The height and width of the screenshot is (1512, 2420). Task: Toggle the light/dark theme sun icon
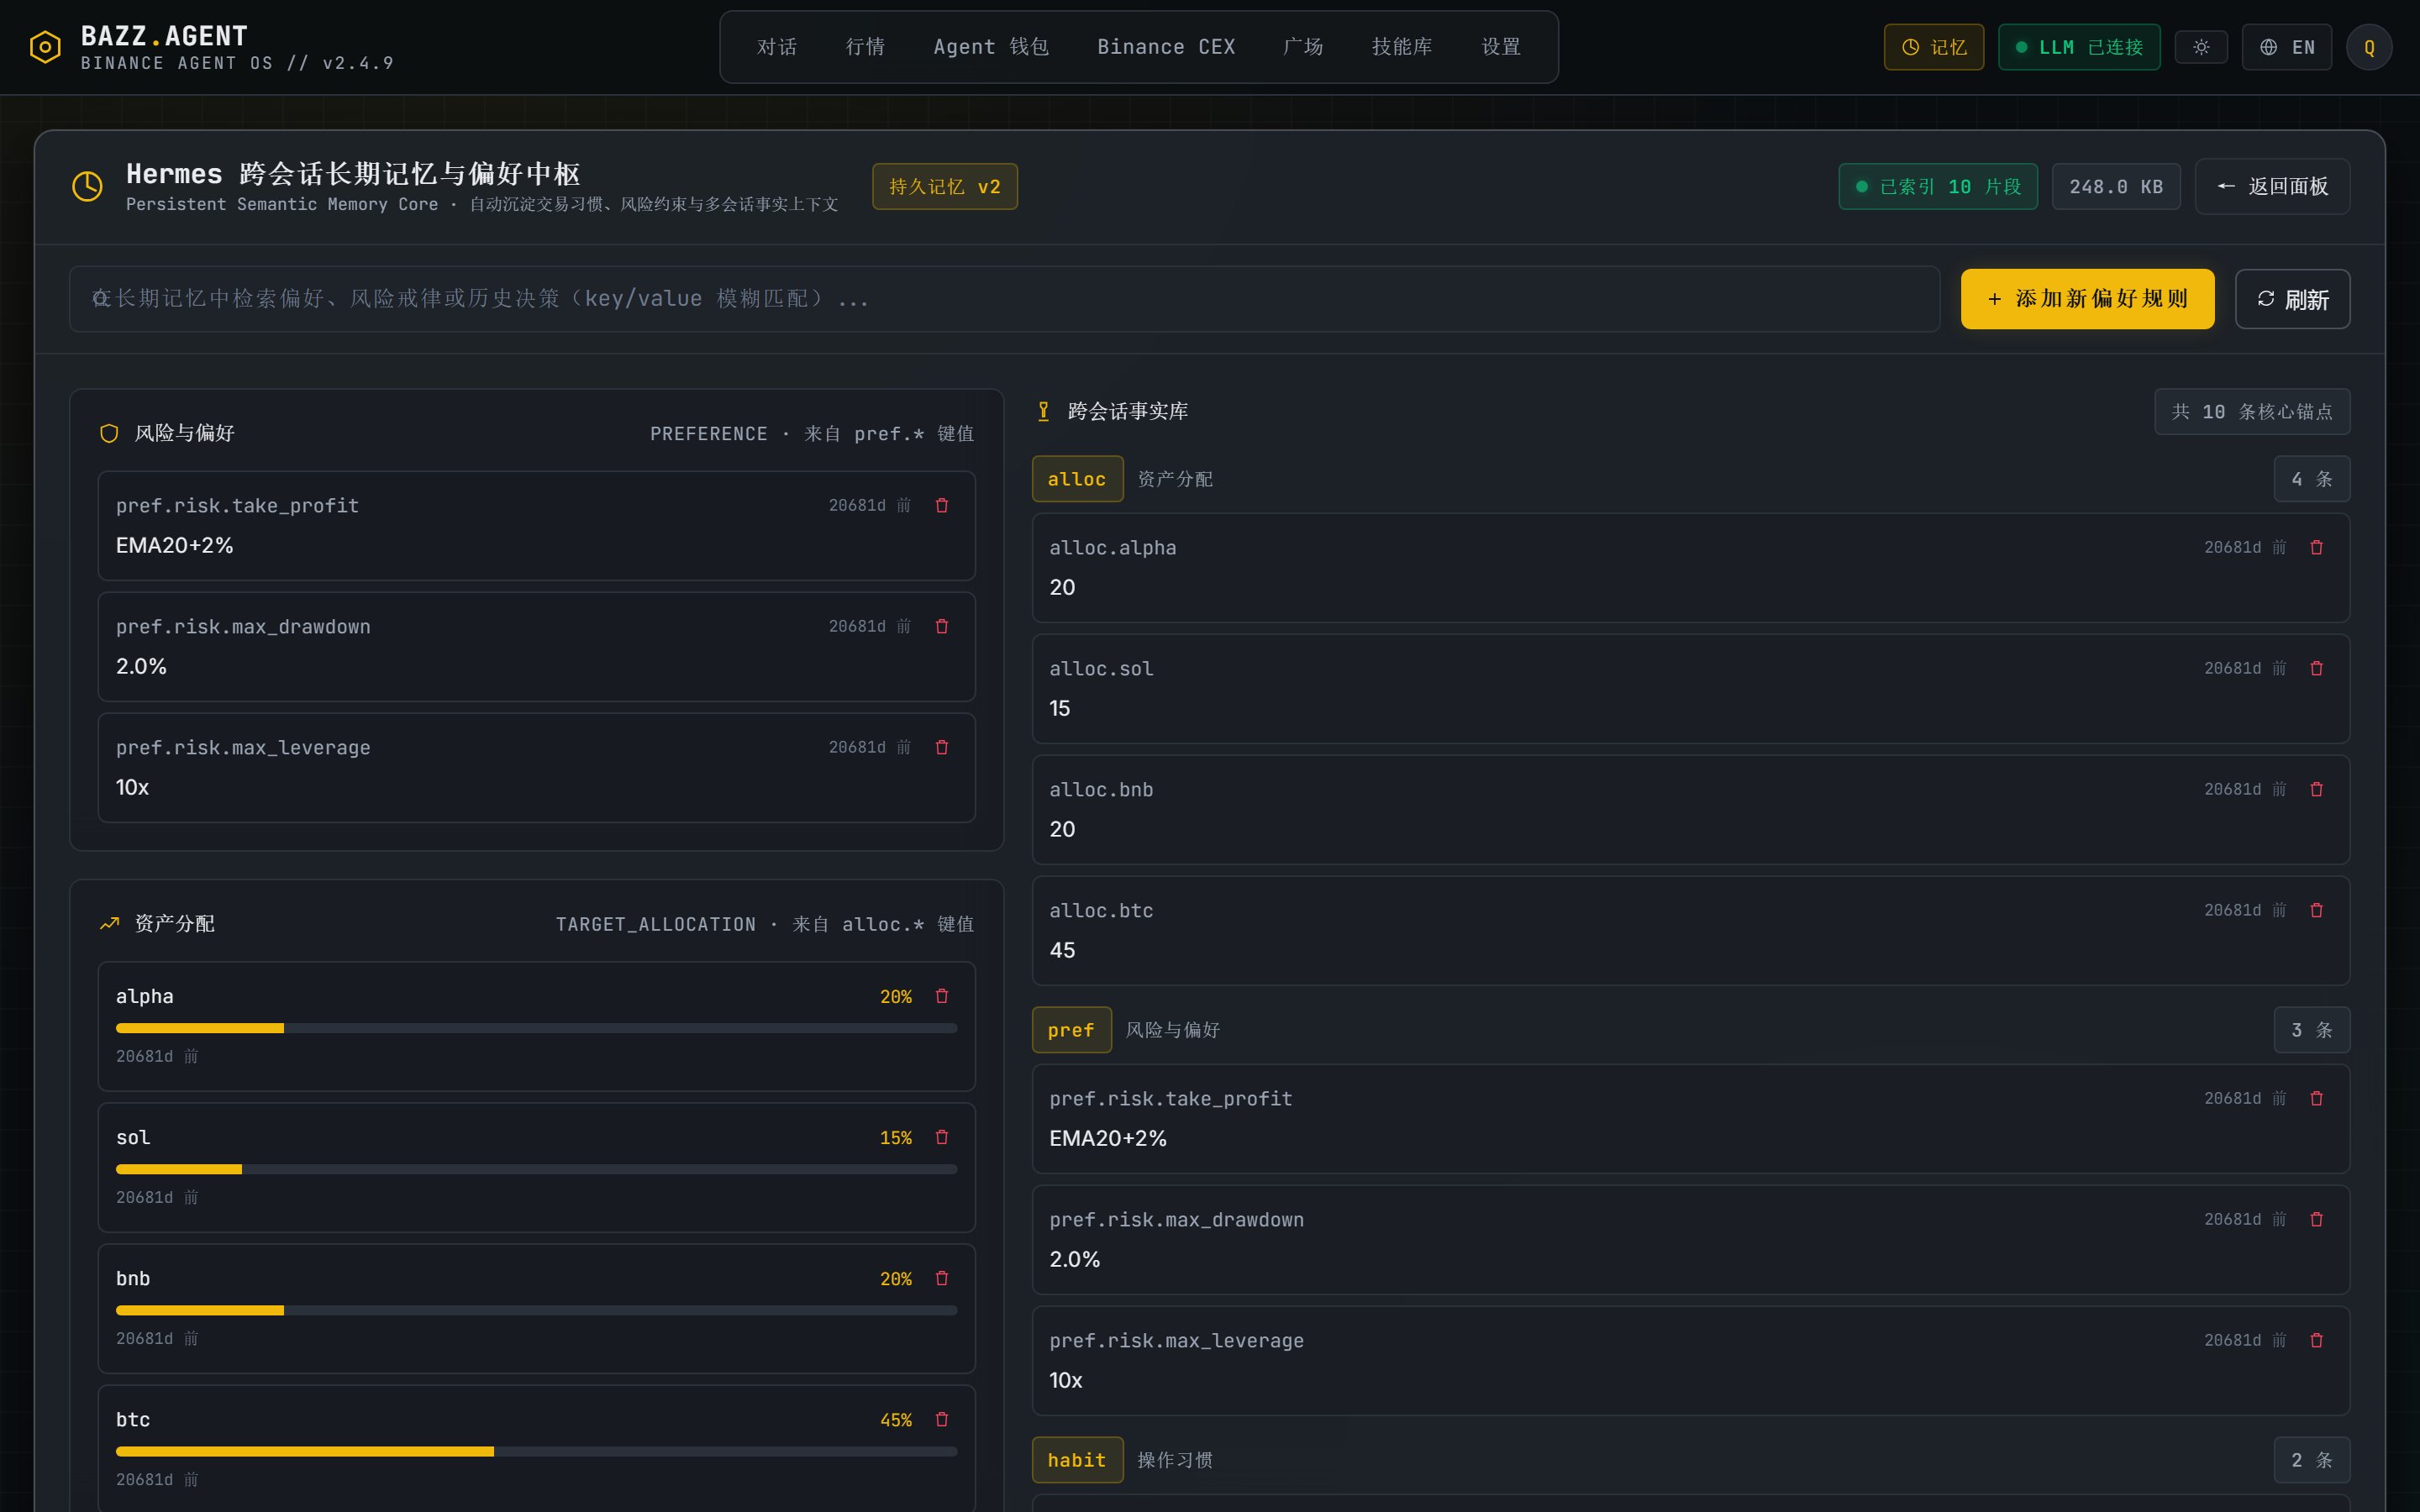point(2201,47)
